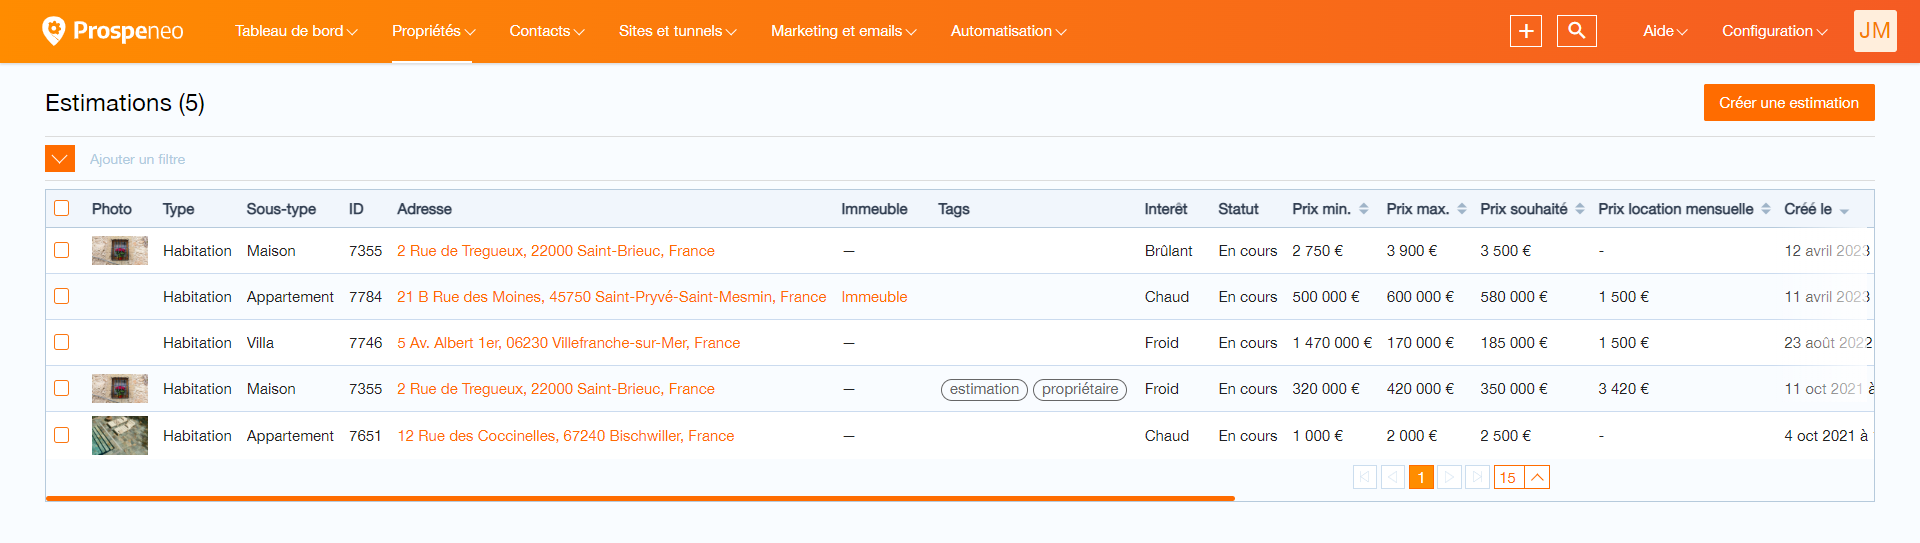The height and width of the screenshot is (543, 1920).
Task: Expand the orange filter chevron button
Action: [x=60, y=159]
